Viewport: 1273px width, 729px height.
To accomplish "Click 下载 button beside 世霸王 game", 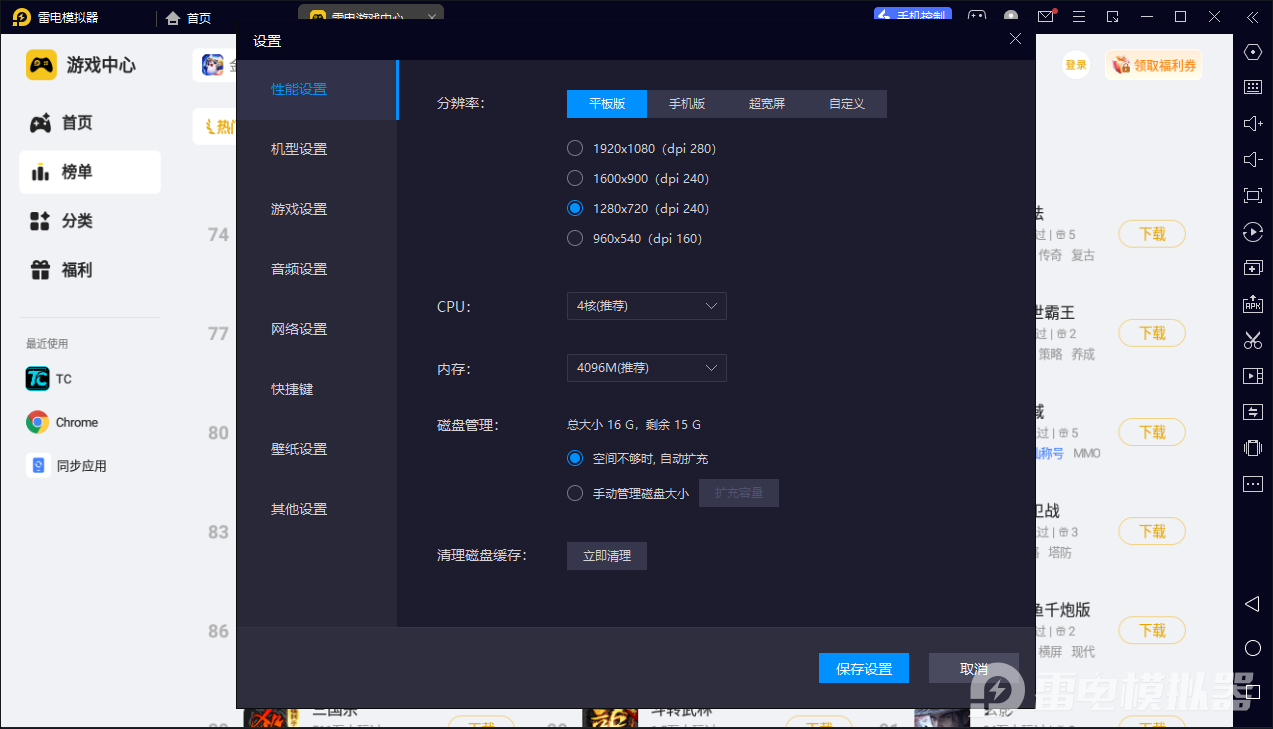I will tap(1152, 333).
